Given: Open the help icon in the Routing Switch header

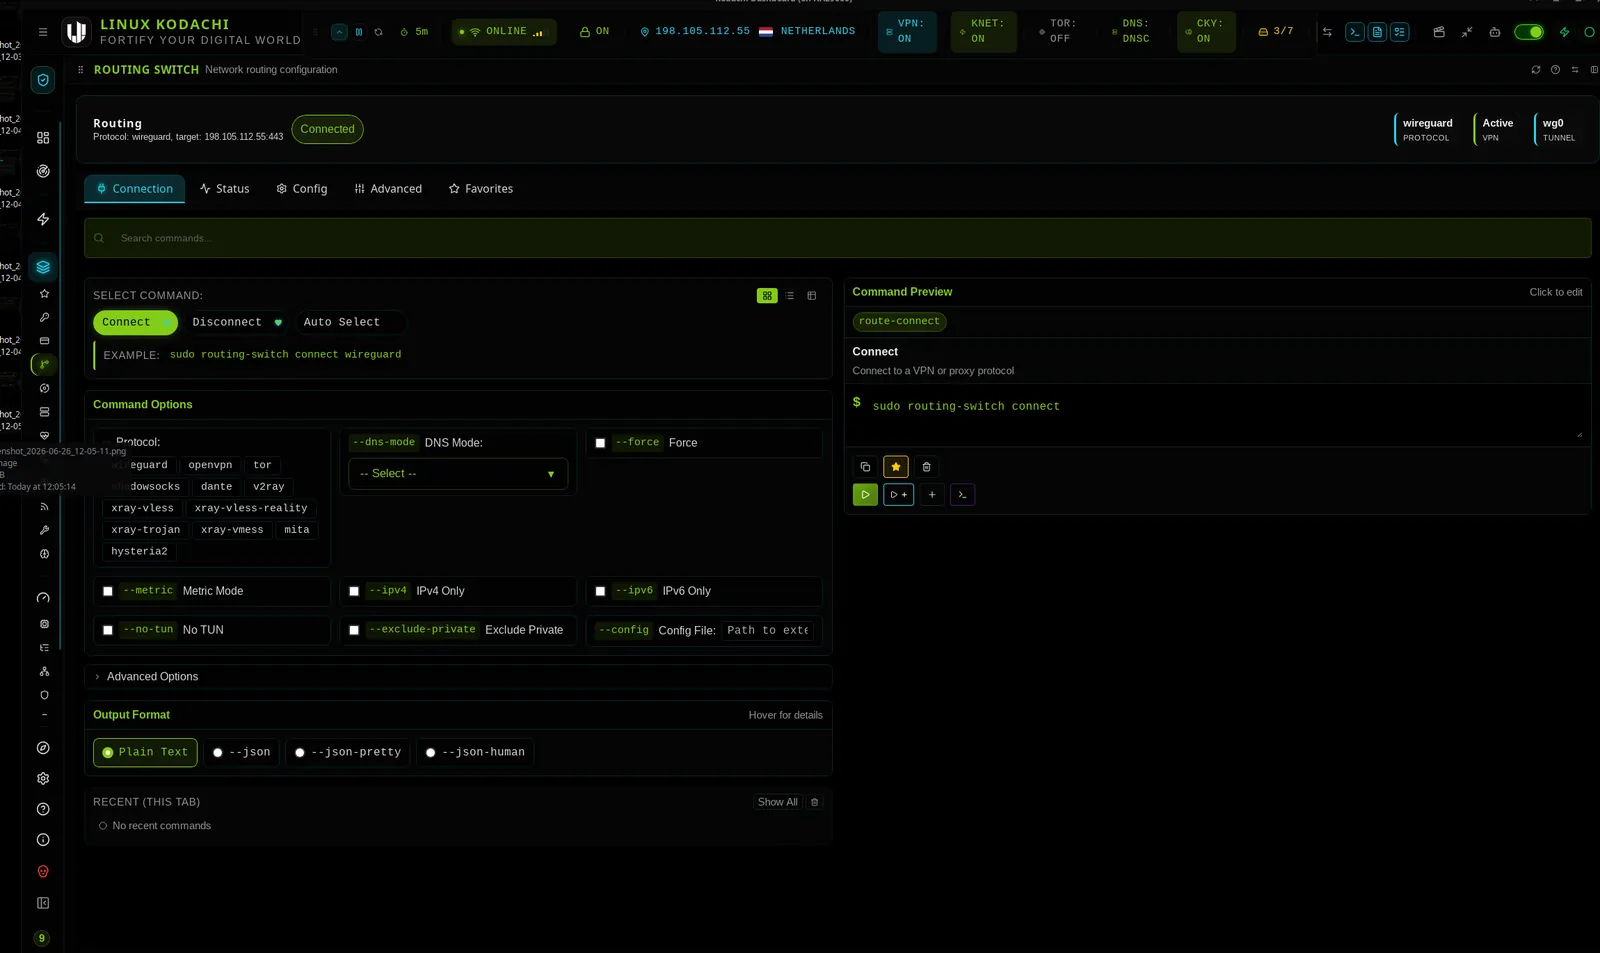Looking at the screenshot, I should point(1555,70).
